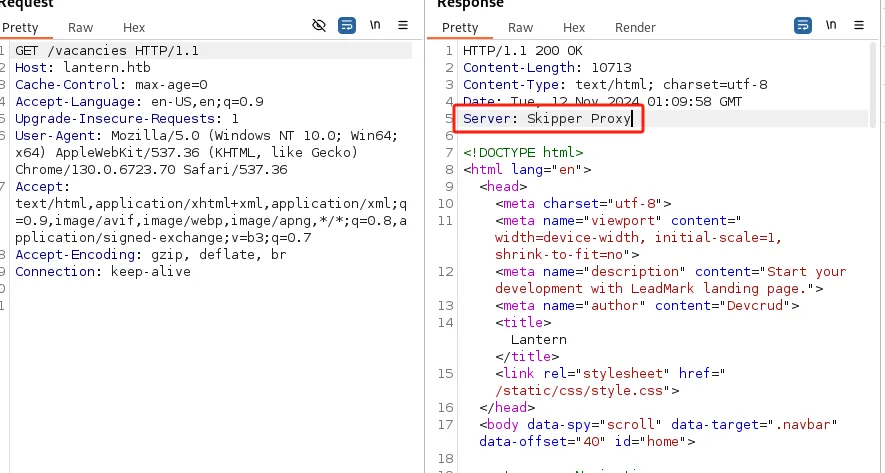Click the Upgrade-Insecure-Requests: 1 header
Screen dimensions: 885x473
pos(127,119)
